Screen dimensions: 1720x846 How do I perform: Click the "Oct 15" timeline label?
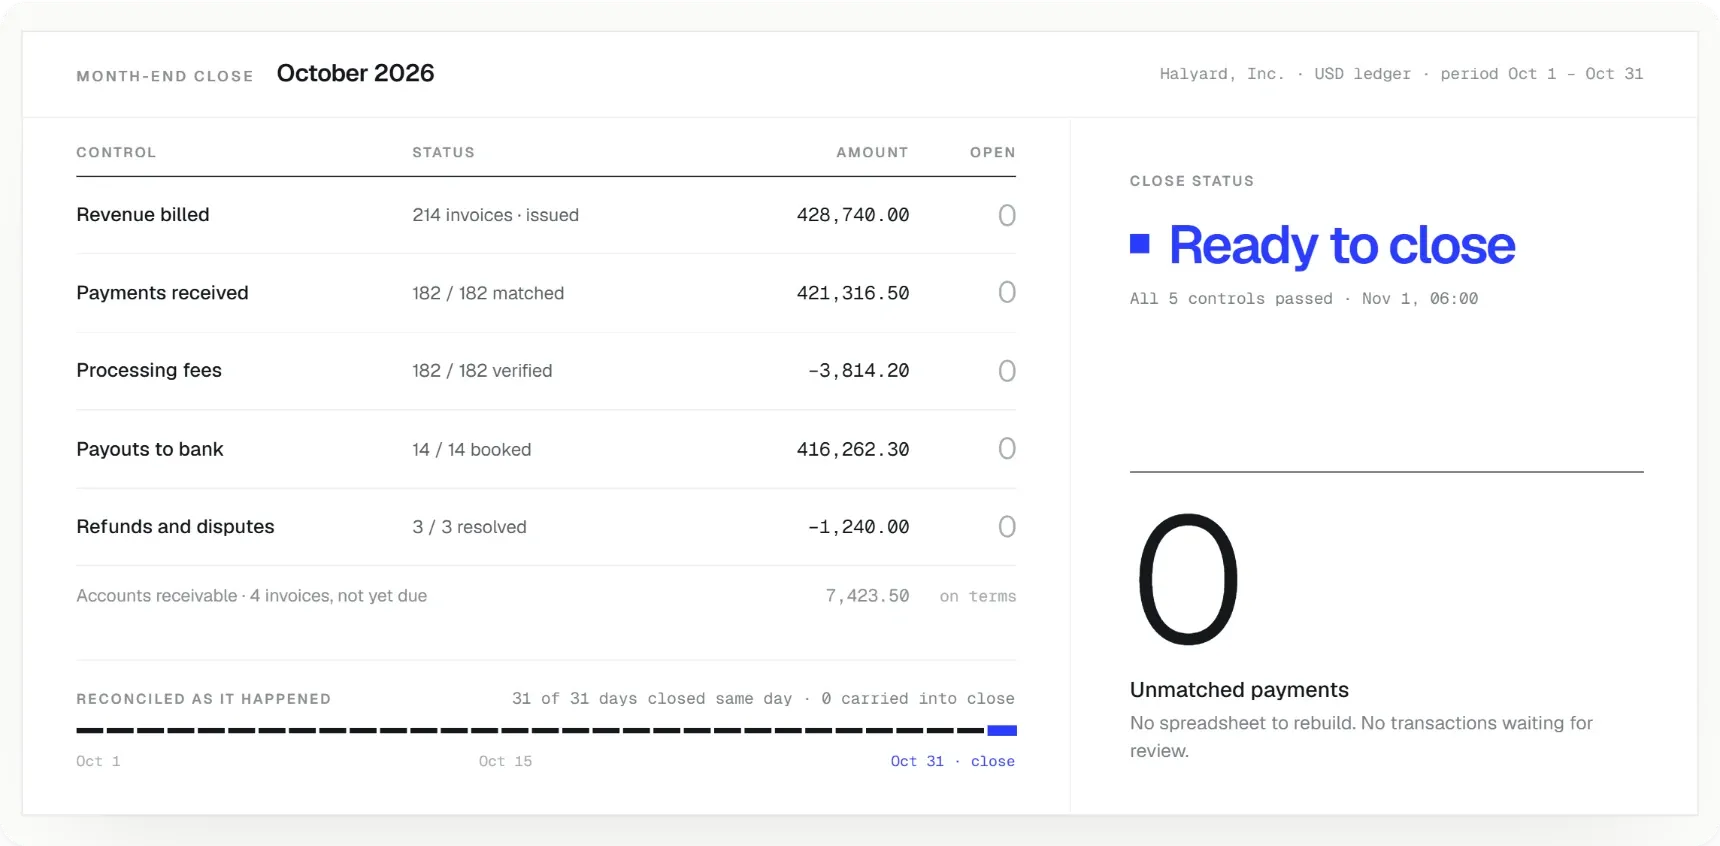[505, 762]
